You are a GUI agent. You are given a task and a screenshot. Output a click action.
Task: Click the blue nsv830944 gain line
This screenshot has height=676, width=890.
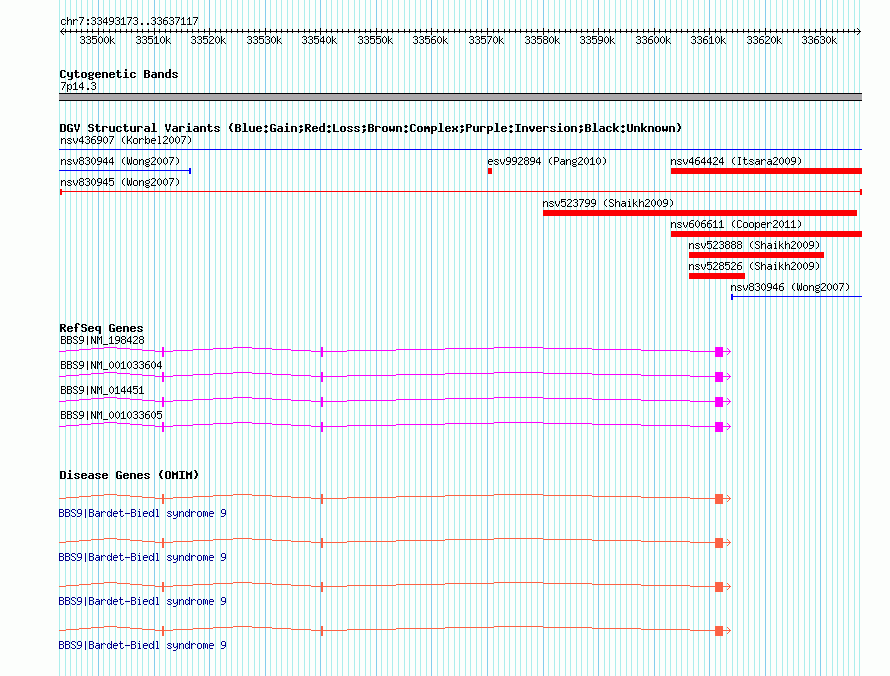tap(125, 170)
